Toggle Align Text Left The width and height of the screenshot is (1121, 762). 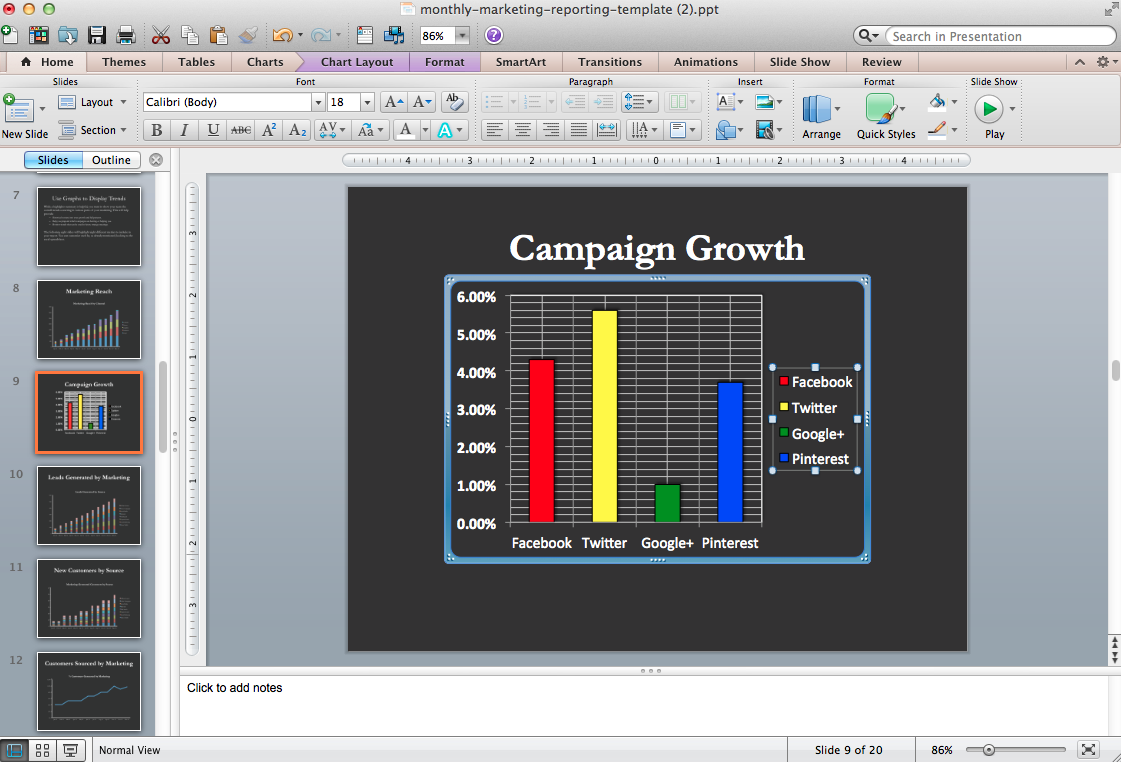pyautogui.click(x=495, y=130)
